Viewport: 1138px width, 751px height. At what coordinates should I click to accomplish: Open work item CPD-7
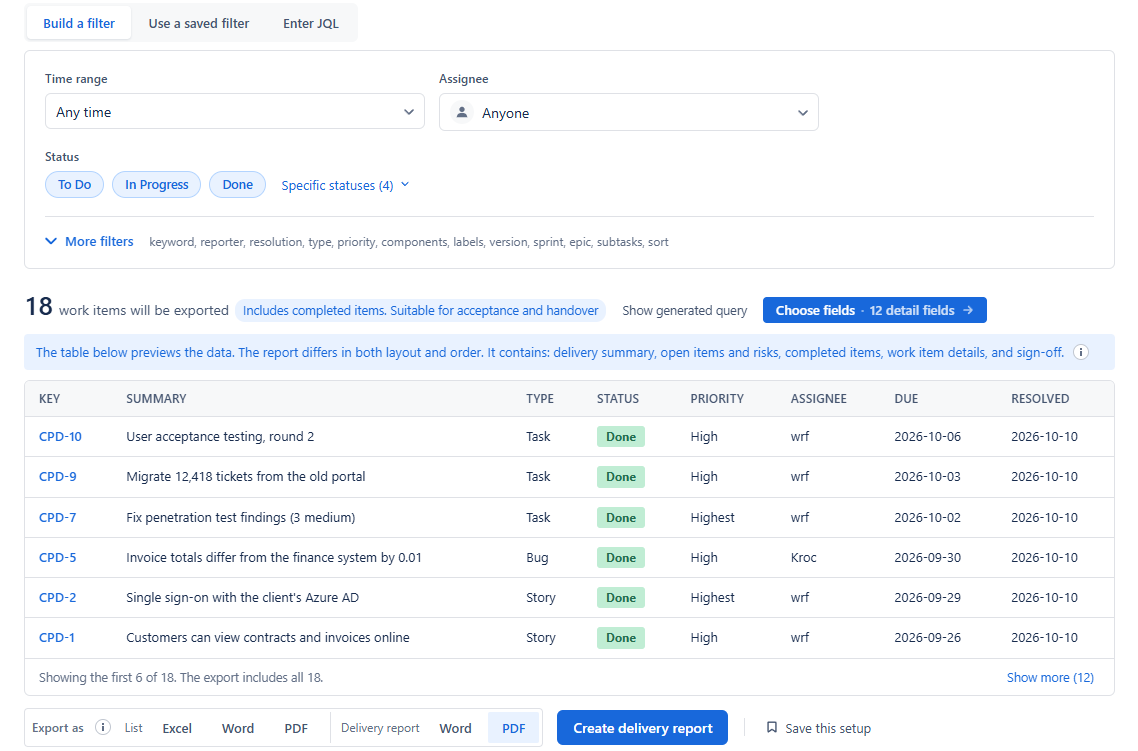pyautogui.click(x=57, y=517)
